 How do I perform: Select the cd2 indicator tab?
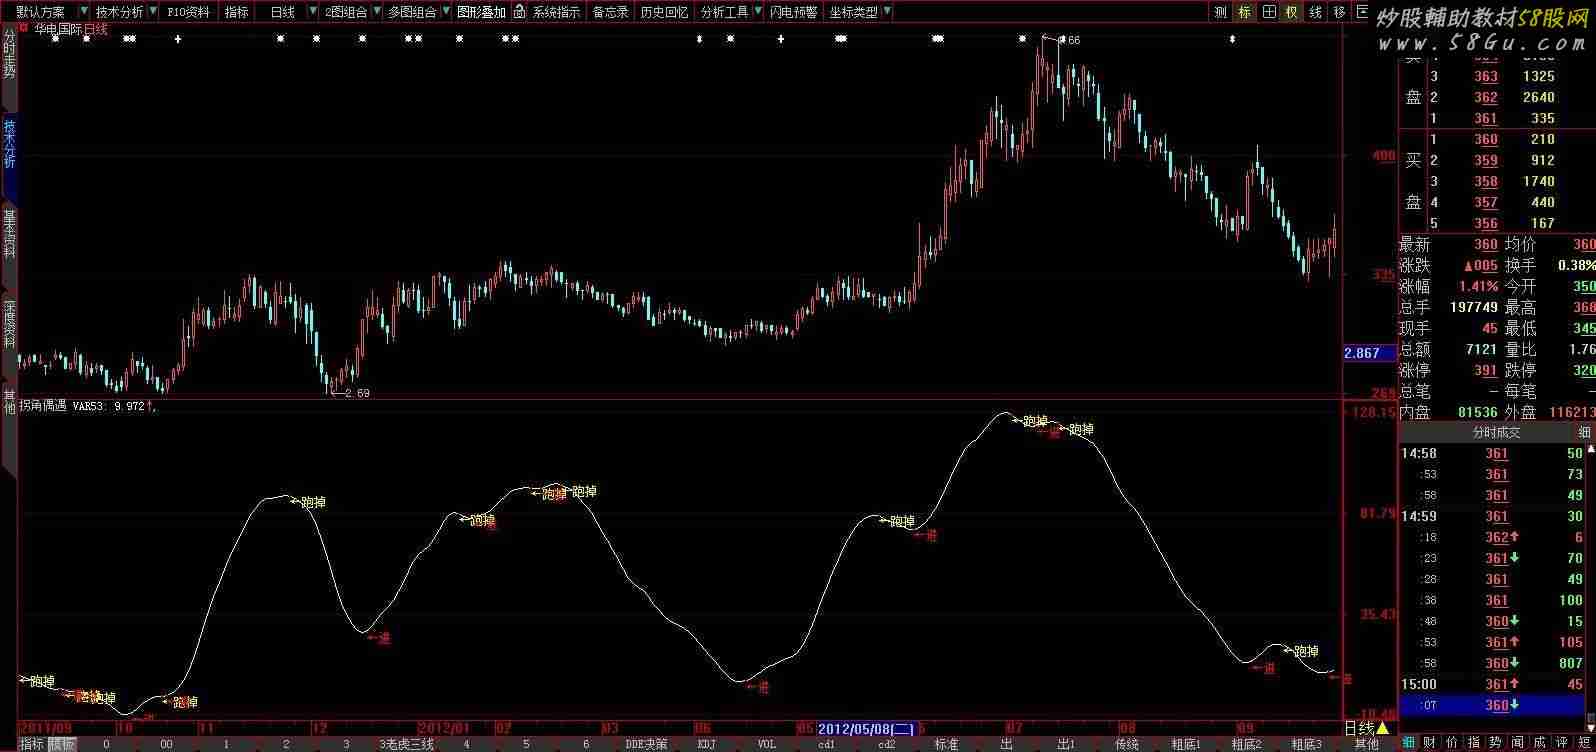[886, 744]
